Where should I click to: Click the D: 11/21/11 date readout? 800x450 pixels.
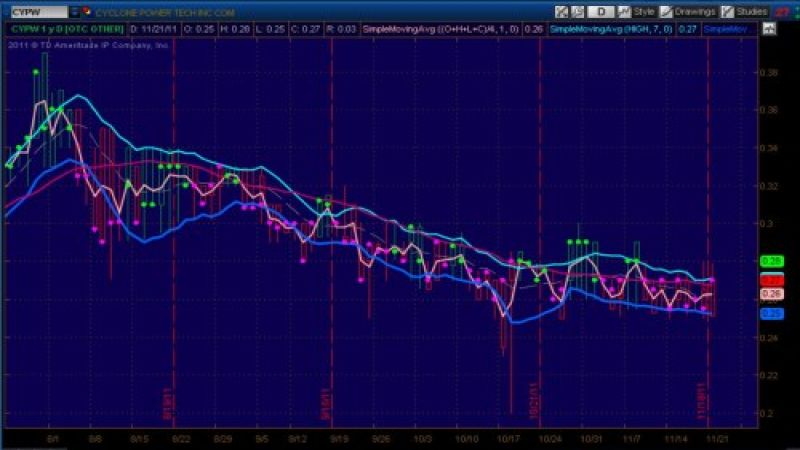tap(154, 29)
